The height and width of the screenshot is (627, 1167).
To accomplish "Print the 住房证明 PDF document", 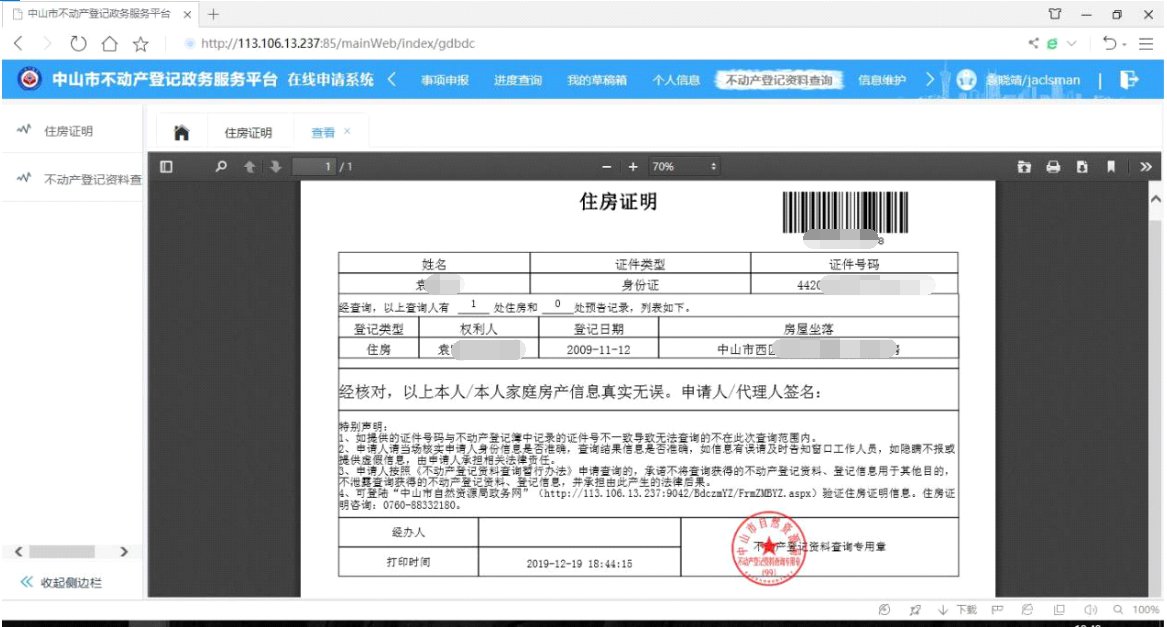I will pos(1053,166).
